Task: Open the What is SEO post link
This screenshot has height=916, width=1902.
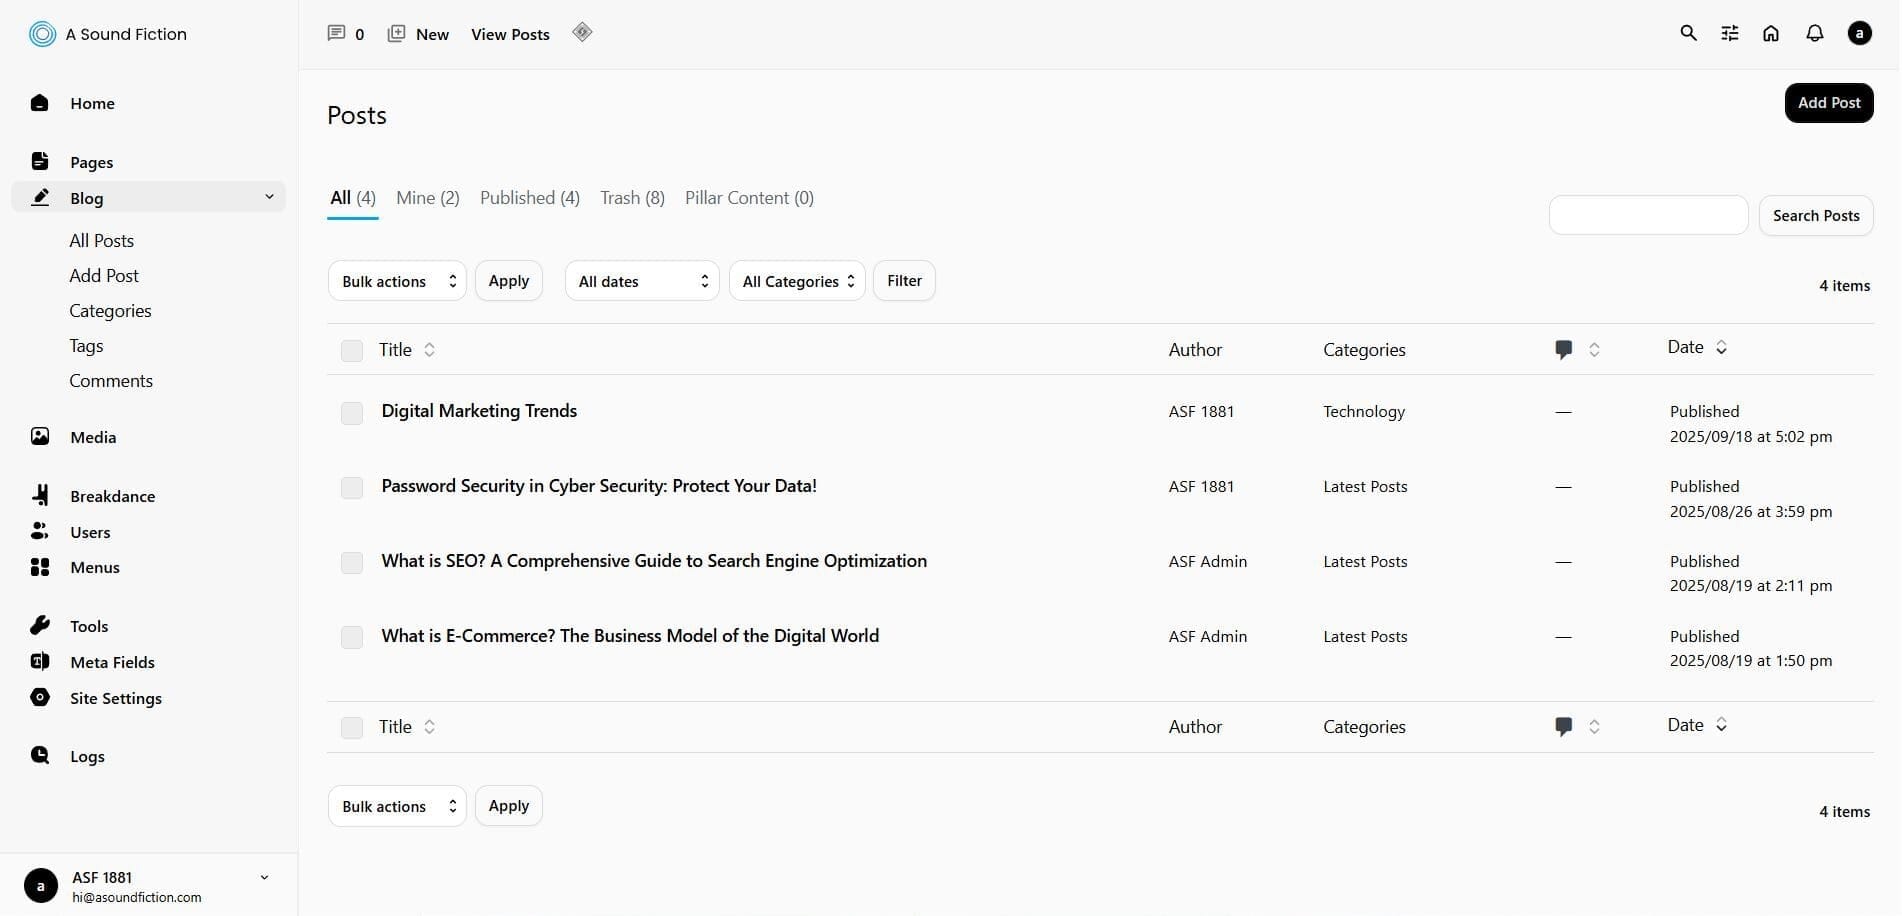Action: point(653,561)
